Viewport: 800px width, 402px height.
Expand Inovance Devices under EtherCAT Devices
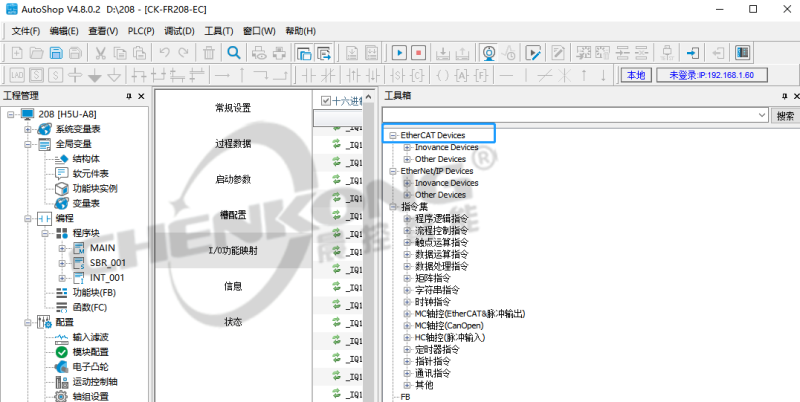[x=407, y=147]
